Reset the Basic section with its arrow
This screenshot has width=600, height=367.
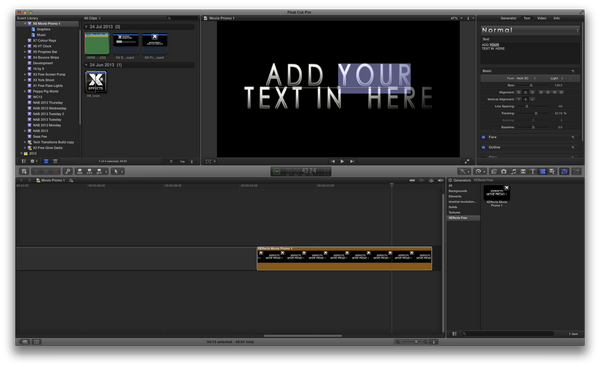pyautogui.click(x=573, y=71)
